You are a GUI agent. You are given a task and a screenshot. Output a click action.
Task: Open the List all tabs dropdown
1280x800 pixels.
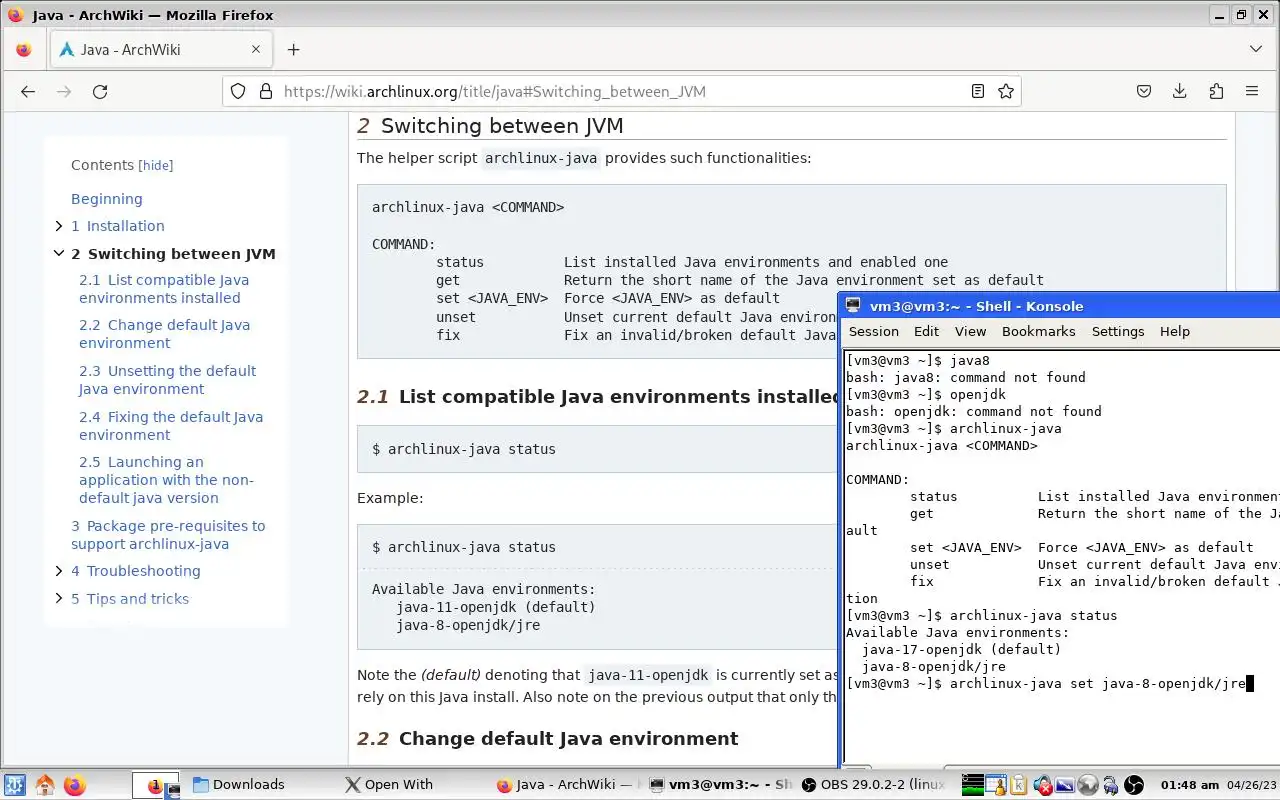(x=1256, y=49)
